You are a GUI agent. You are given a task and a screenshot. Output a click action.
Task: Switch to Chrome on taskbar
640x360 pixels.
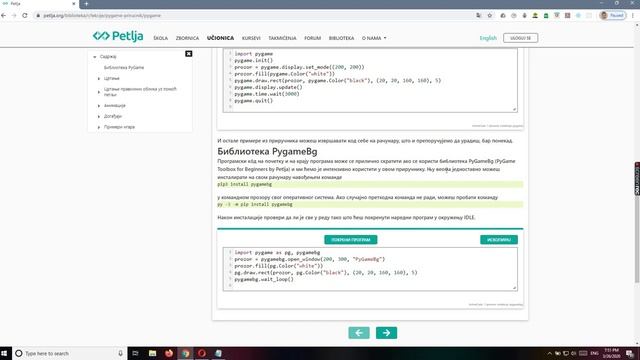click(x=185, y=353)
